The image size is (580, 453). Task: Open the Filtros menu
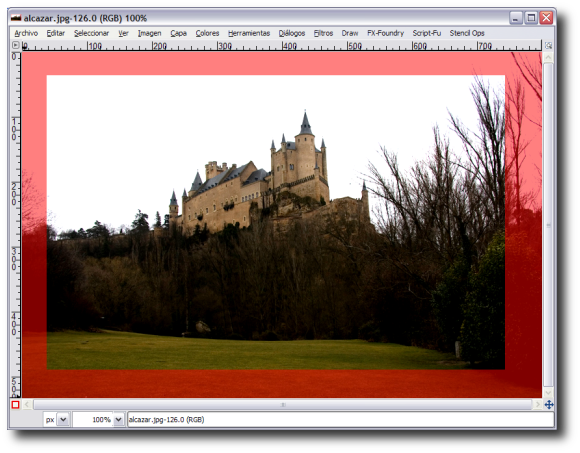[323, 33]
